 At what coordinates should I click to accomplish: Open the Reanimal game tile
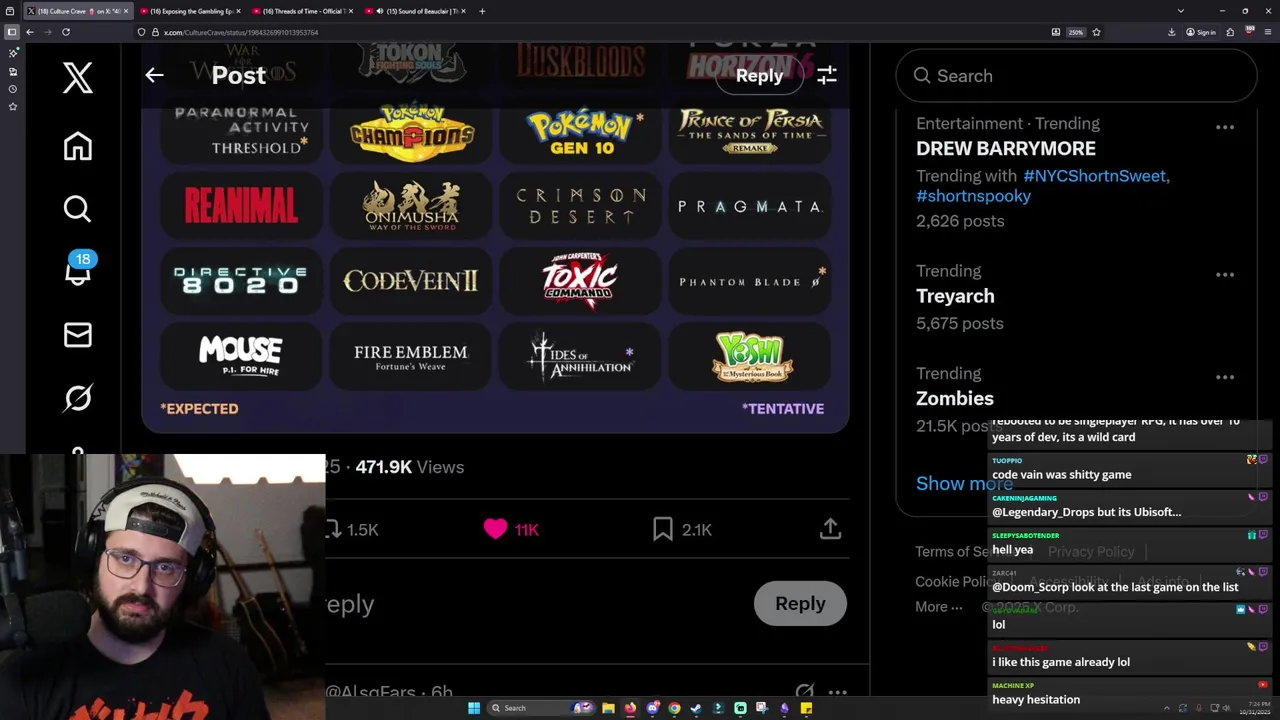(240, 205)
